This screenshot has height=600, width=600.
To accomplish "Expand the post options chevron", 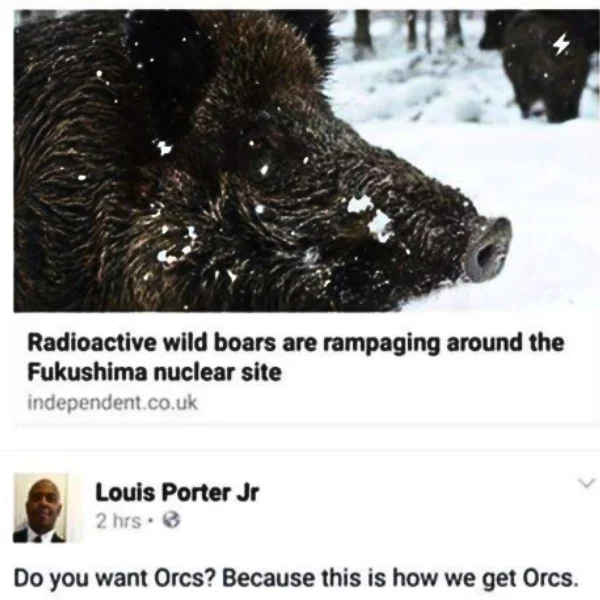I will click(587, 483).
